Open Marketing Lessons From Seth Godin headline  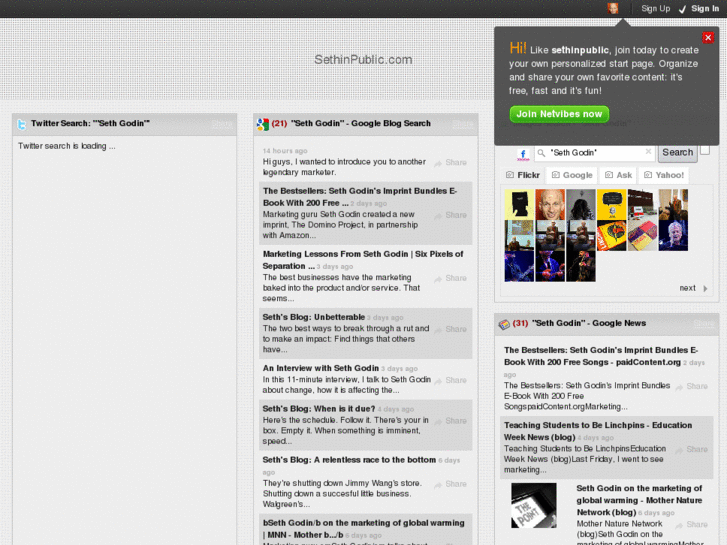(x=363, y=260)
